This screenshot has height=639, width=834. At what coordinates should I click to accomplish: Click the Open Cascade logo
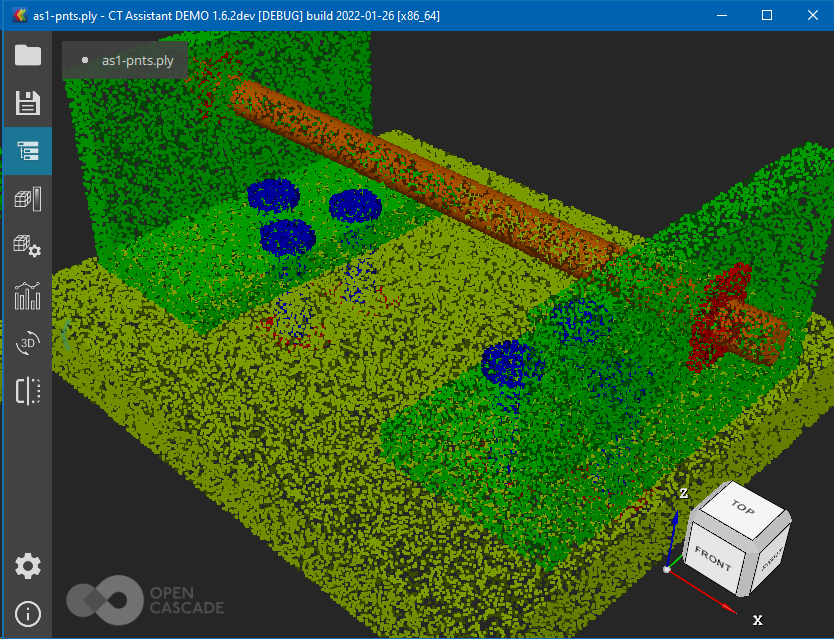tap(145, 599)
